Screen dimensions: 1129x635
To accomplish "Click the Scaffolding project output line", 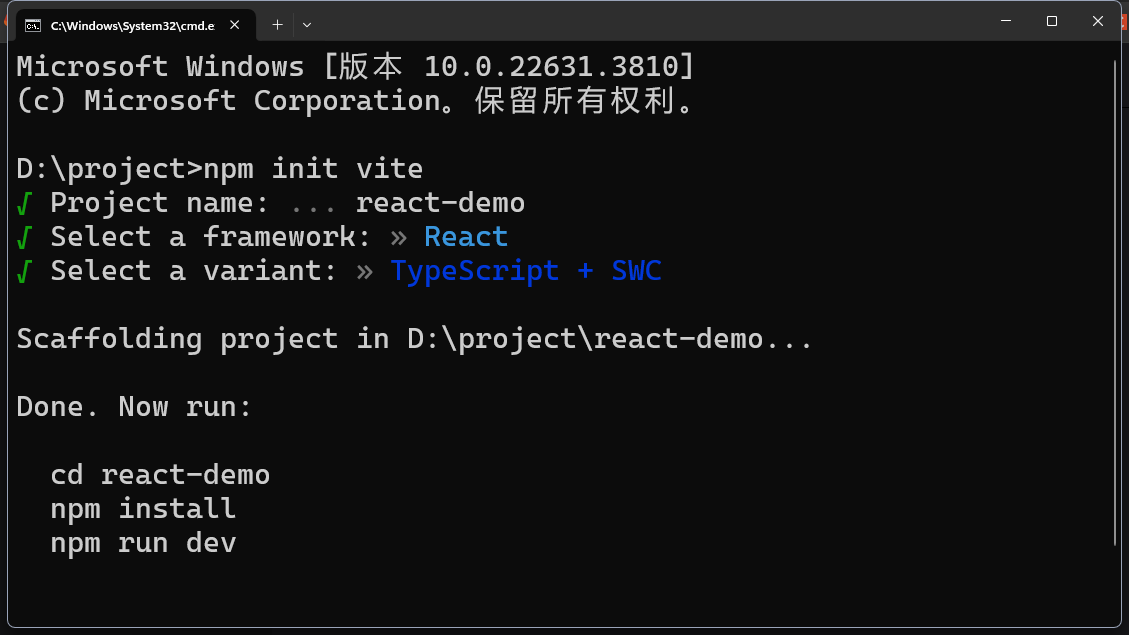I will [x=414, y=339].
